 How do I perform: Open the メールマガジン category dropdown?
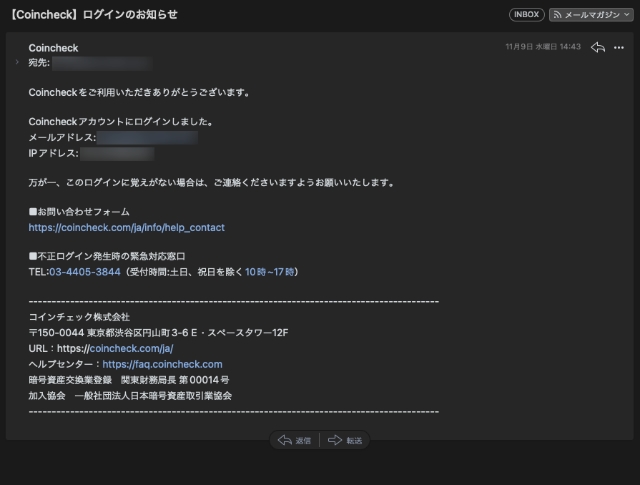(x=591, y=15)
